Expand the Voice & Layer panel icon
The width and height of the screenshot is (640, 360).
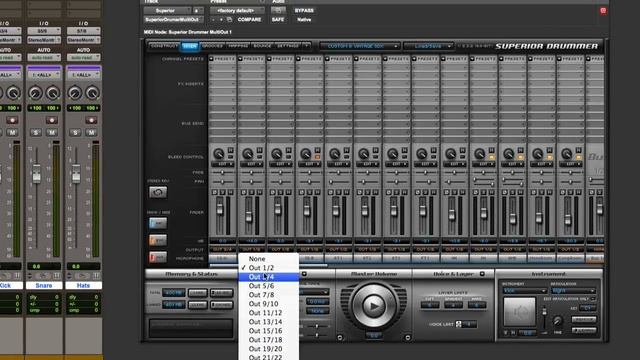482,274
